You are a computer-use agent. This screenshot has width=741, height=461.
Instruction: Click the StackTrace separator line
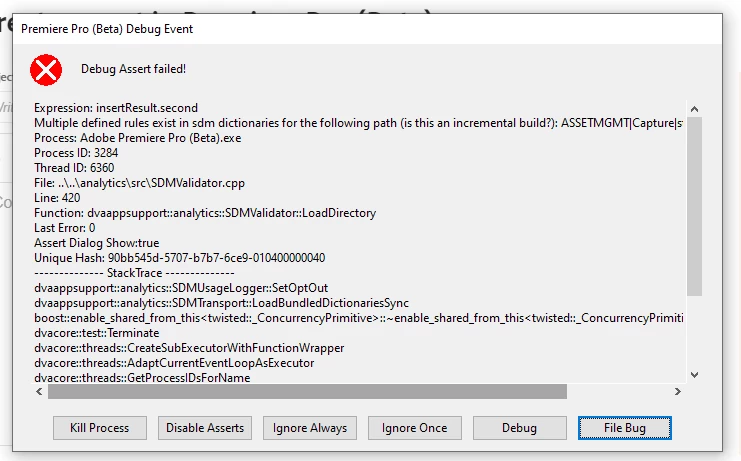134,273
